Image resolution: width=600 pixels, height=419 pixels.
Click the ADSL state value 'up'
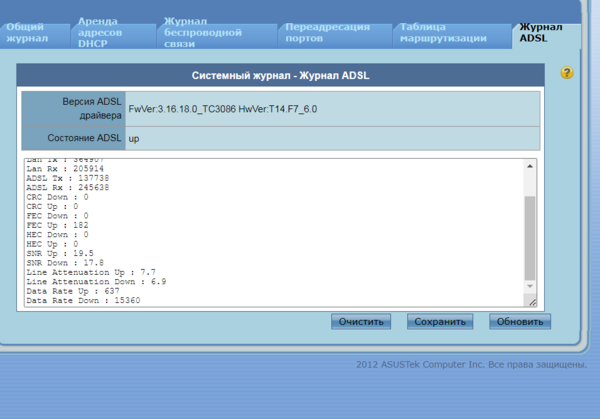coord(134,139)
